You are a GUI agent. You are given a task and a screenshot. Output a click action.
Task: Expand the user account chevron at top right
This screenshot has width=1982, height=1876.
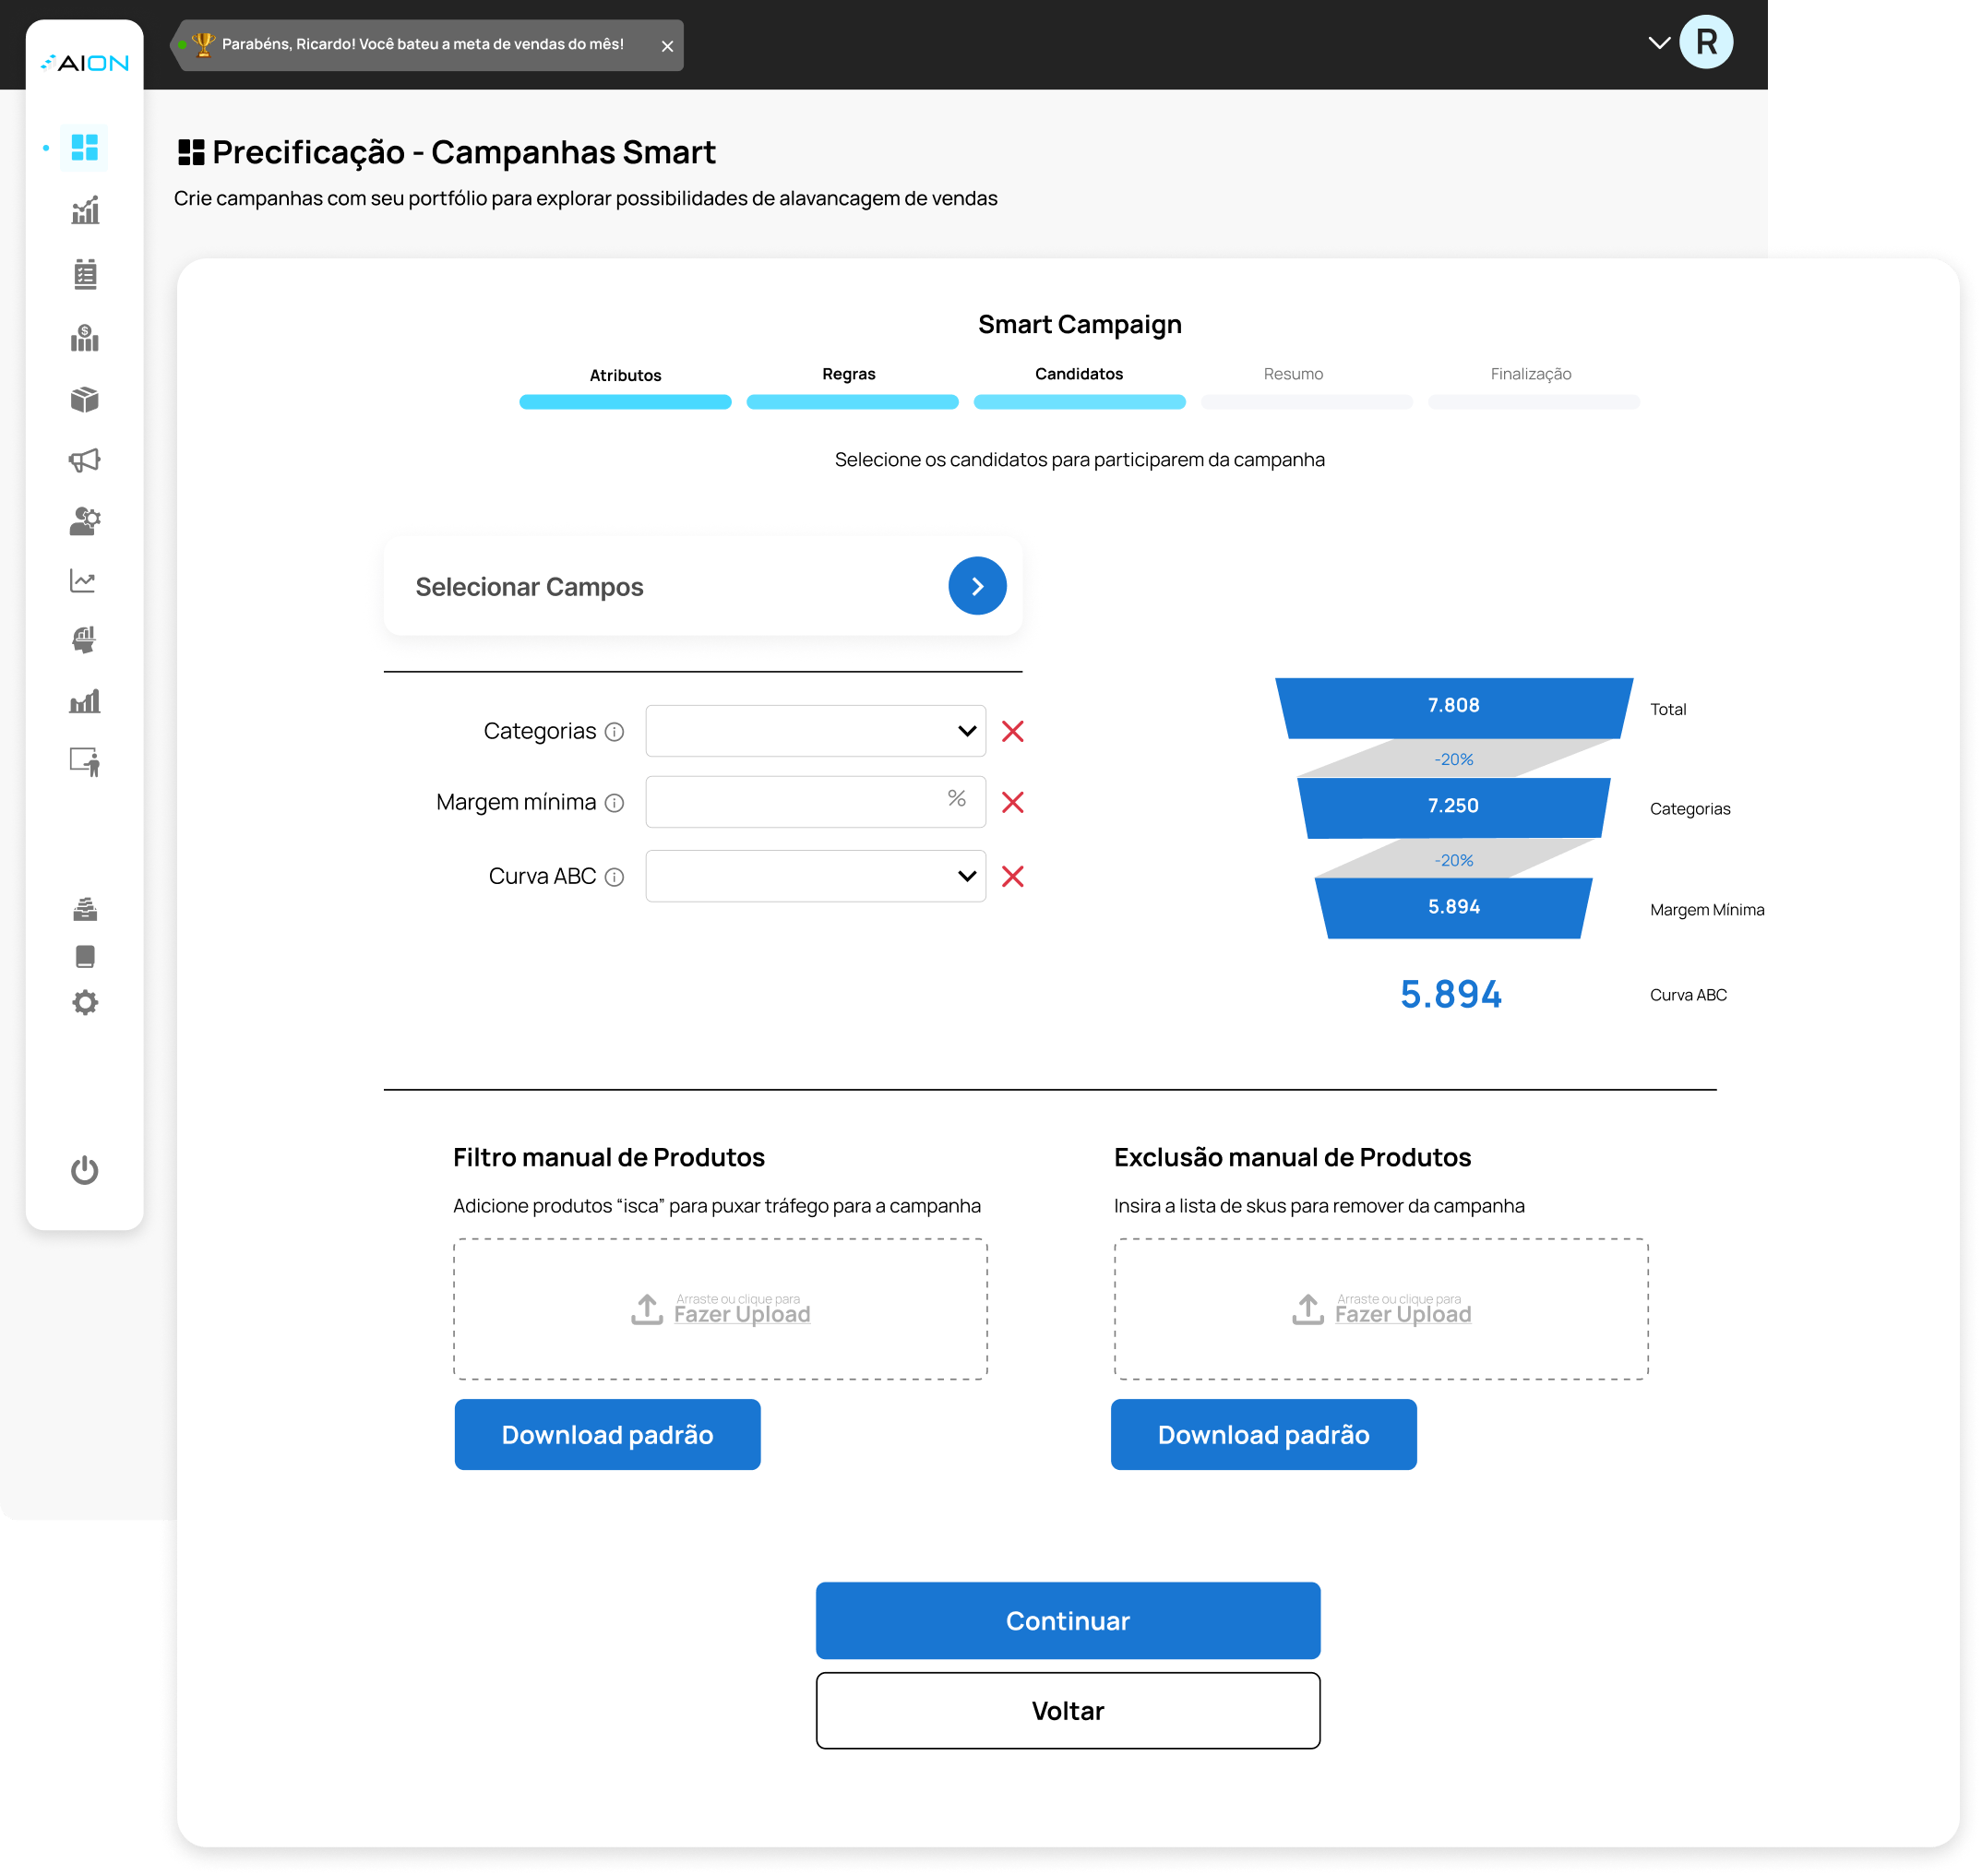[x=1659, y=42]
